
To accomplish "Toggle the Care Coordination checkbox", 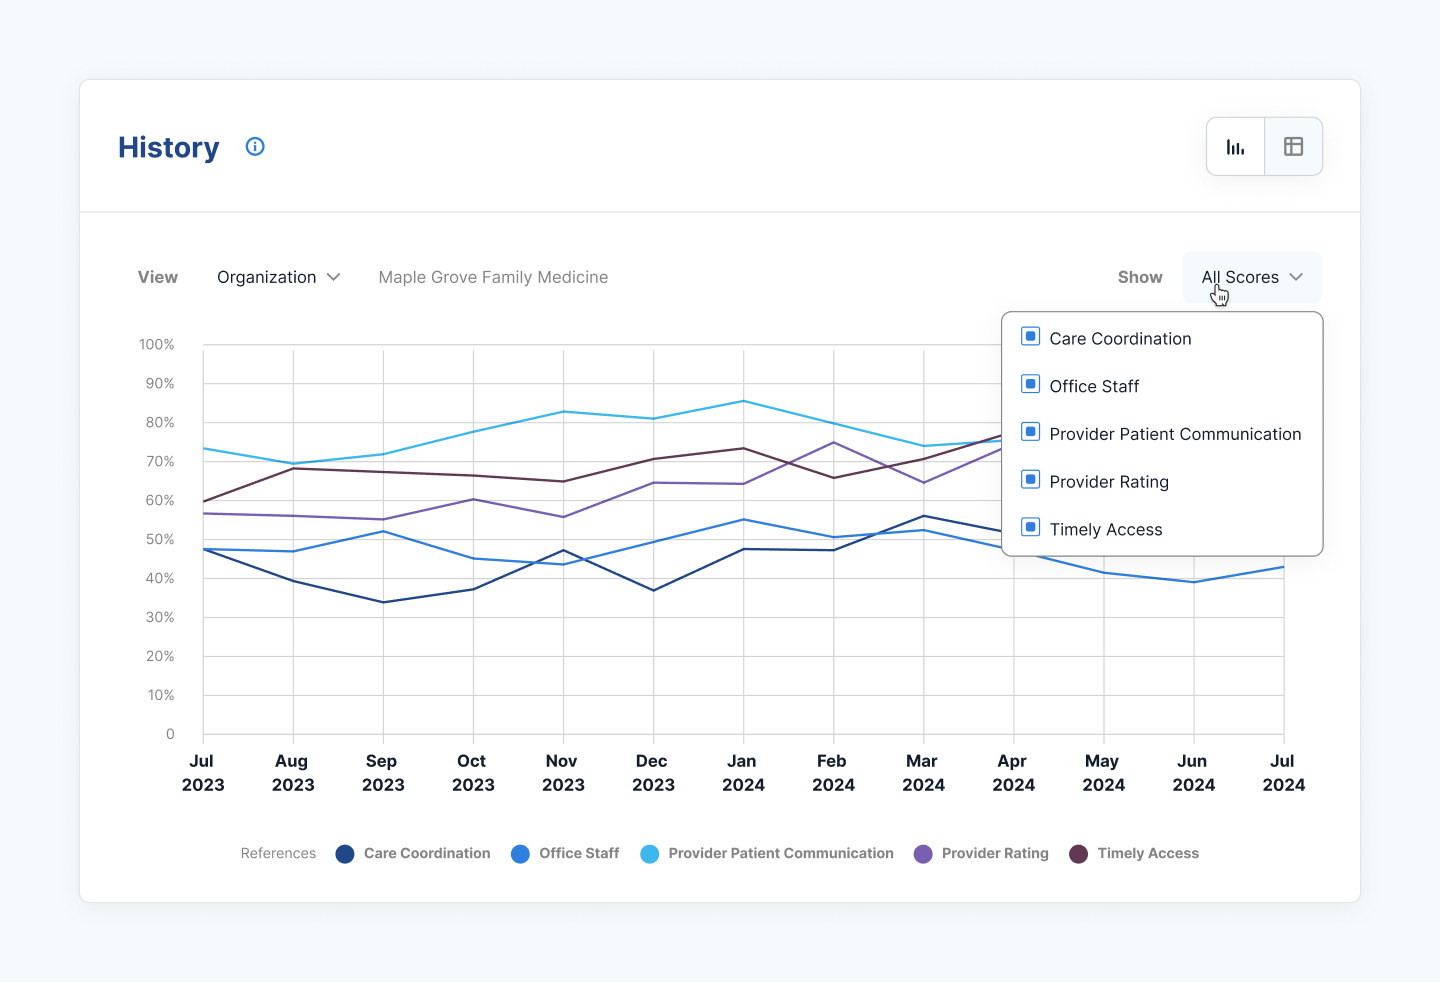I will click(1030, 337).
